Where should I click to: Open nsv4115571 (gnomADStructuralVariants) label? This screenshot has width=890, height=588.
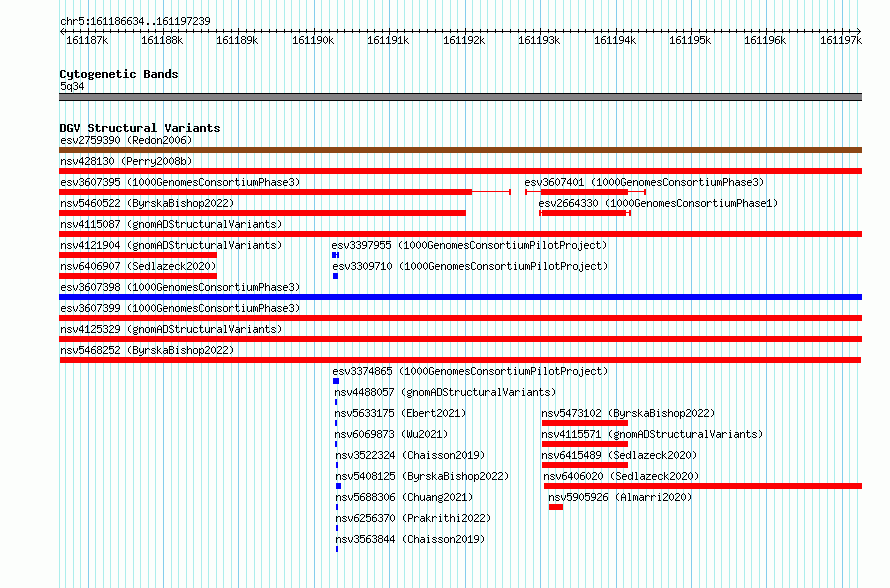652,434
